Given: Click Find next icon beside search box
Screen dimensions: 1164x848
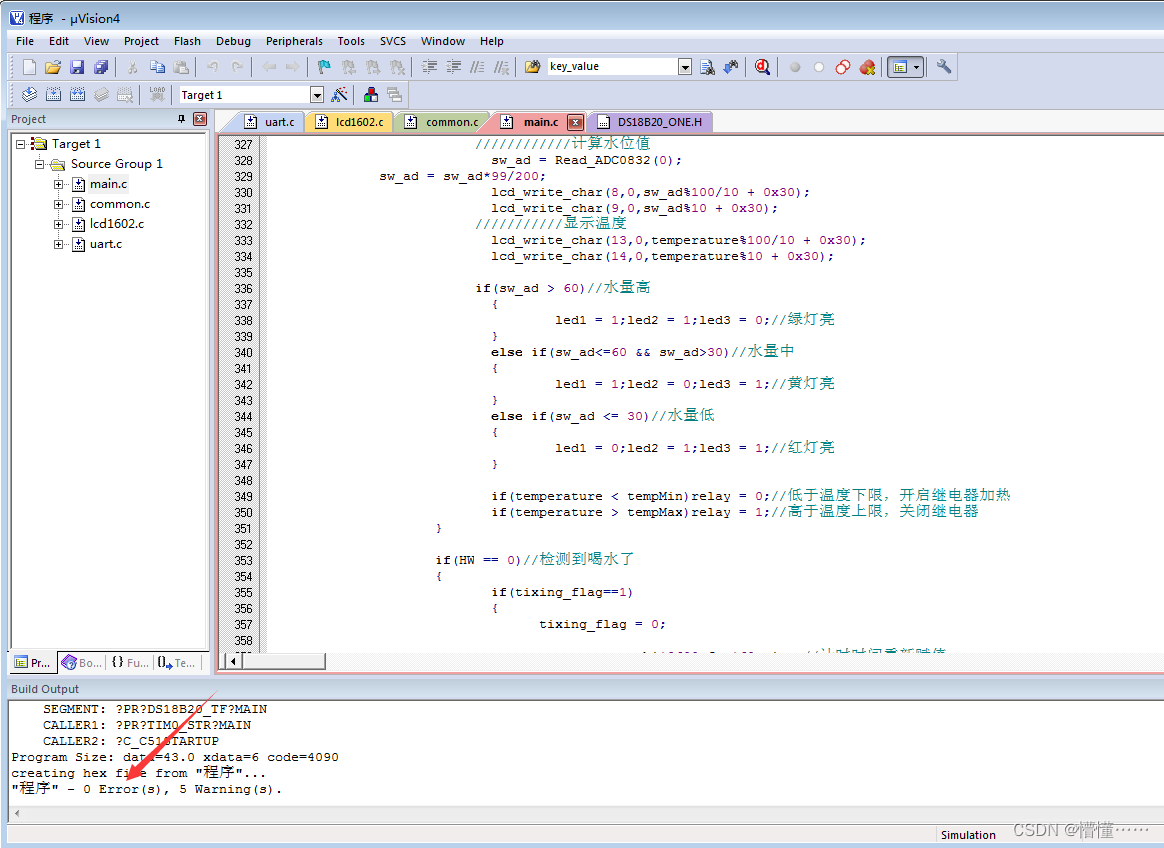Looking at the screenshot, I should coord(707,67).
